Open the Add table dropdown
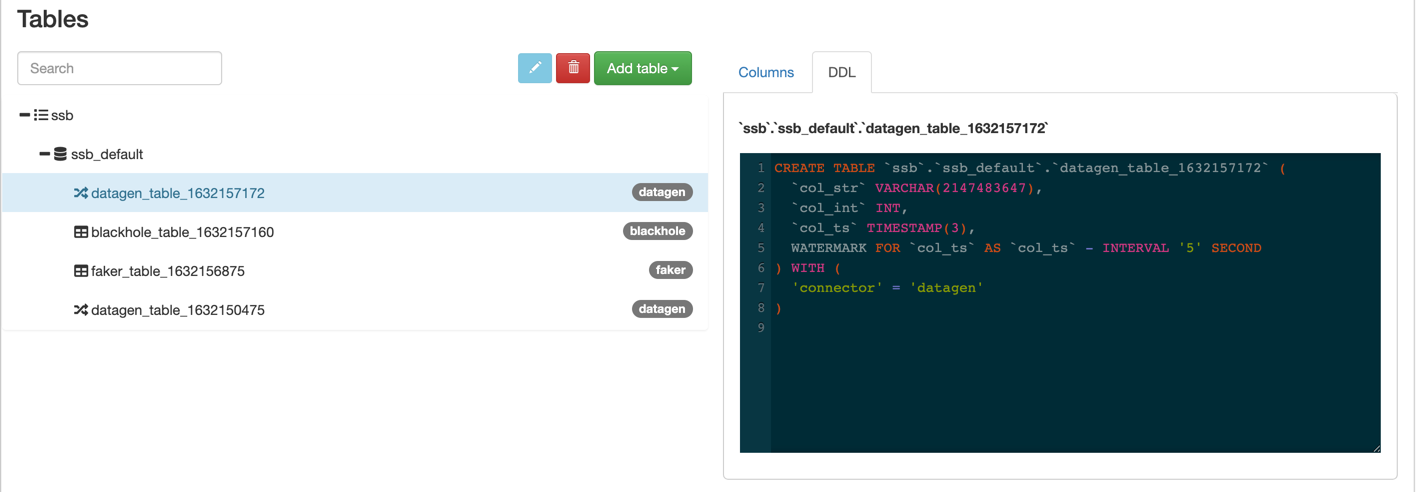 [643, 68]
